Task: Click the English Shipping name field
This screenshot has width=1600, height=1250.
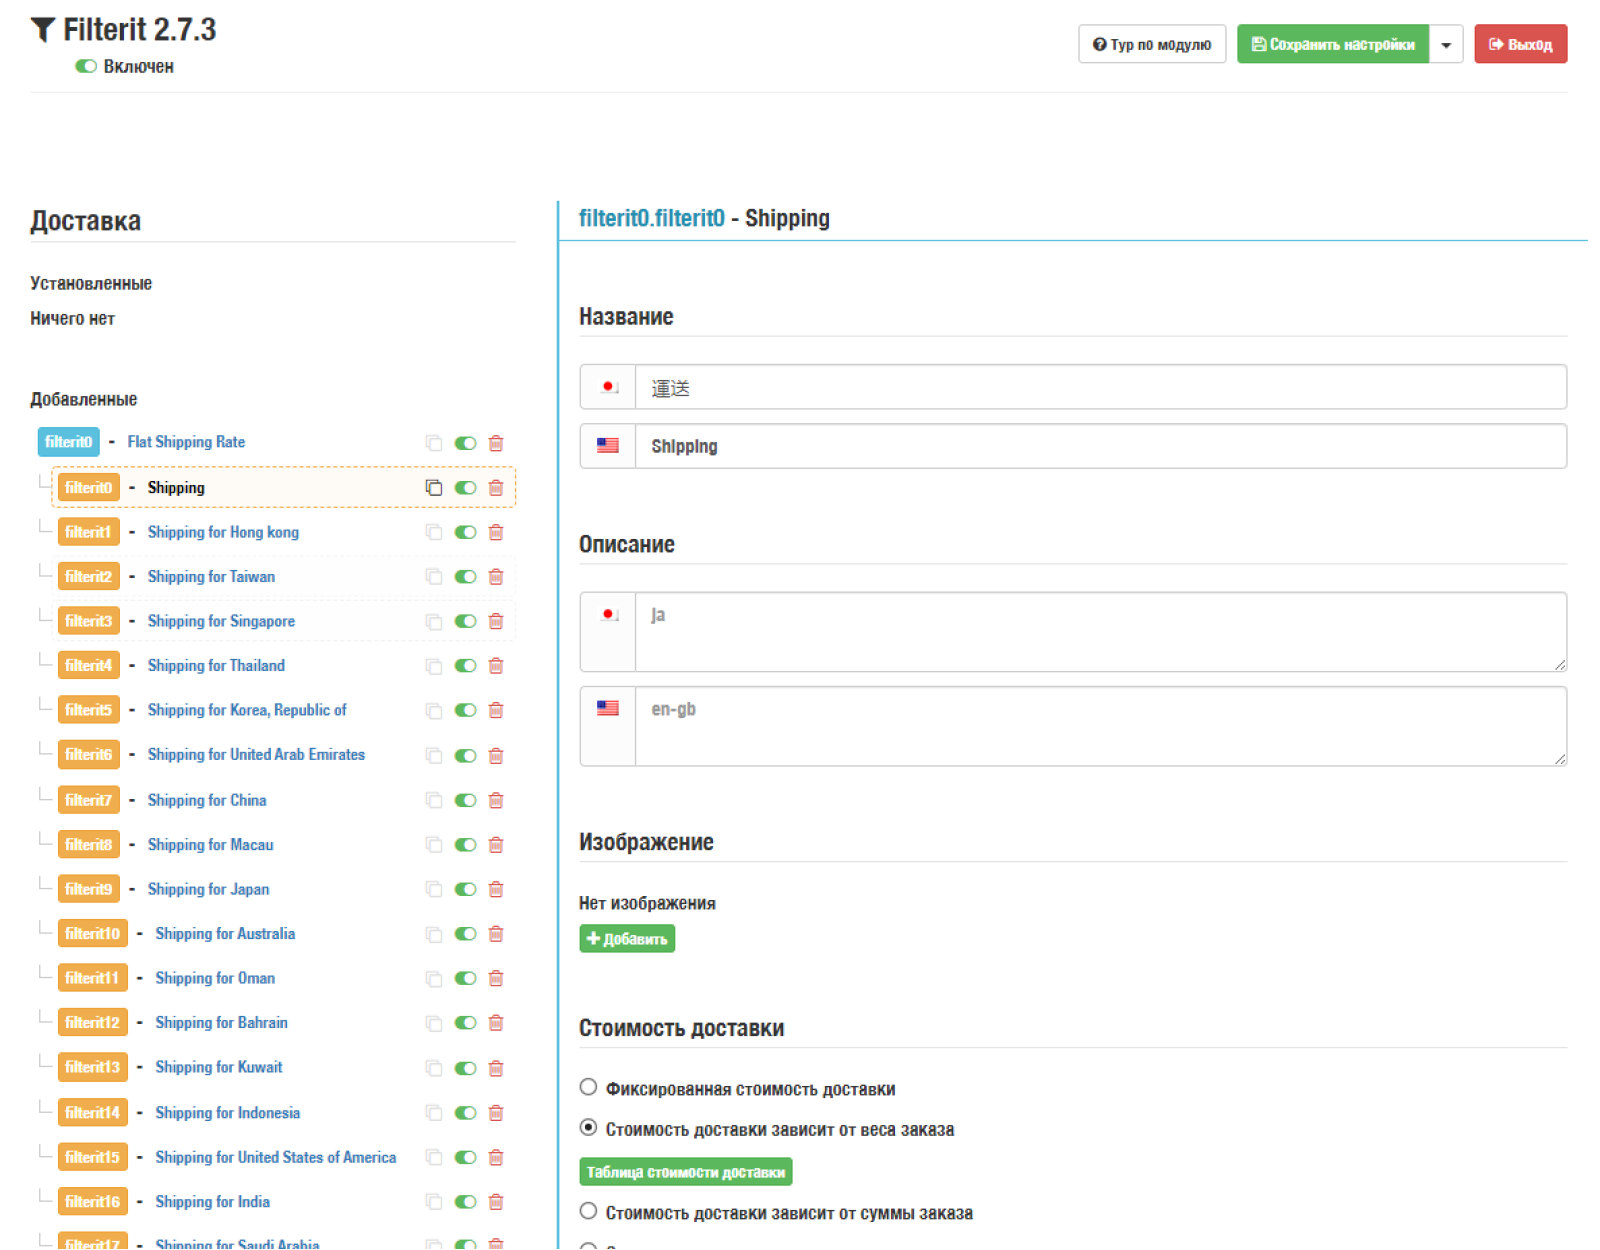Action: [x=1100, y=446]
